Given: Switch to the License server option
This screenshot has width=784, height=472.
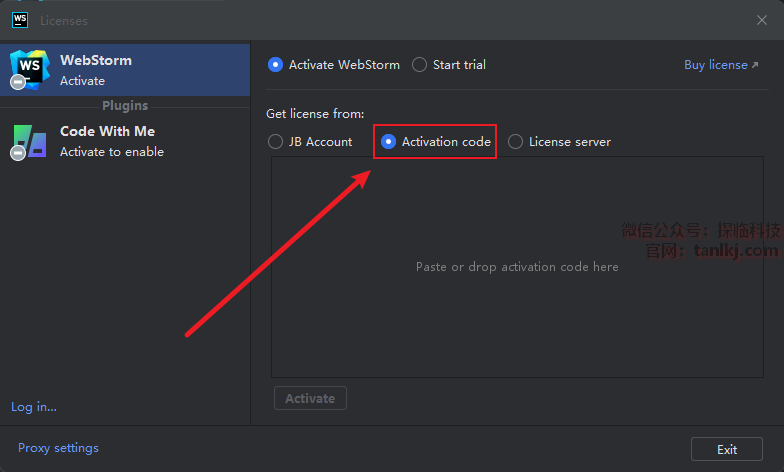Looking at the screenshot, I should tap(516, 142).
